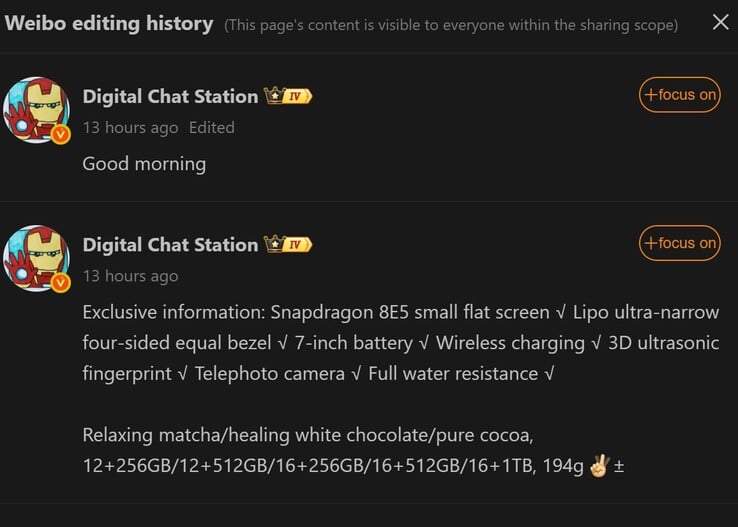Click the Snapdragon 8E5 exclusive information paragraph
This screenshot has width=738, height=527.
(400, 343)
